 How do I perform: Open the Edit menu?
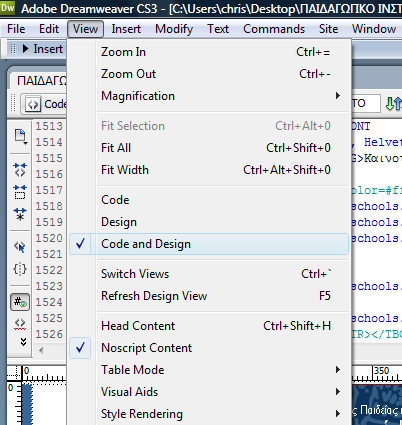point(49,29)
